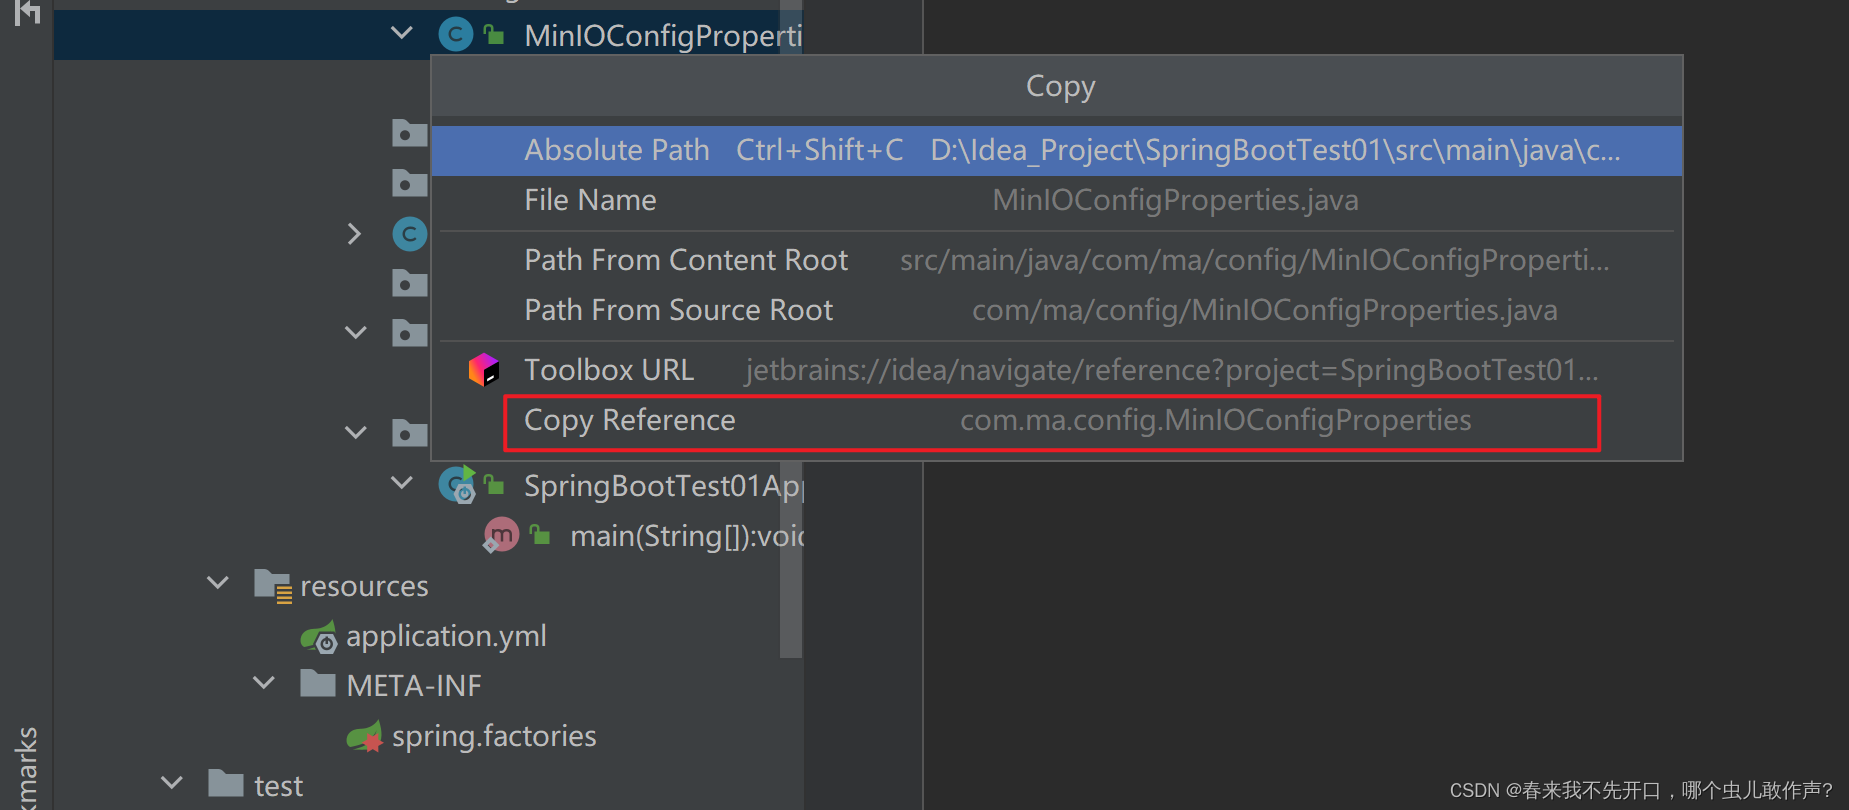
Task: Click application.yml Spring config icon
Action: [320, 636]
